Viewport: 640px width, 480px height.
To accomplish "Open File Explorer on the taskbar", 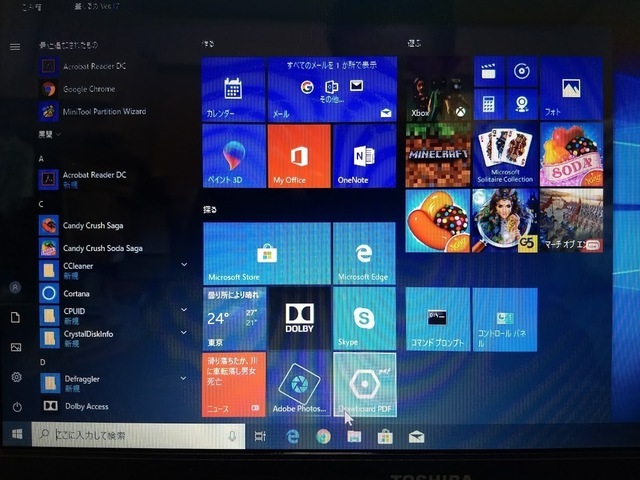I will 354,437.
